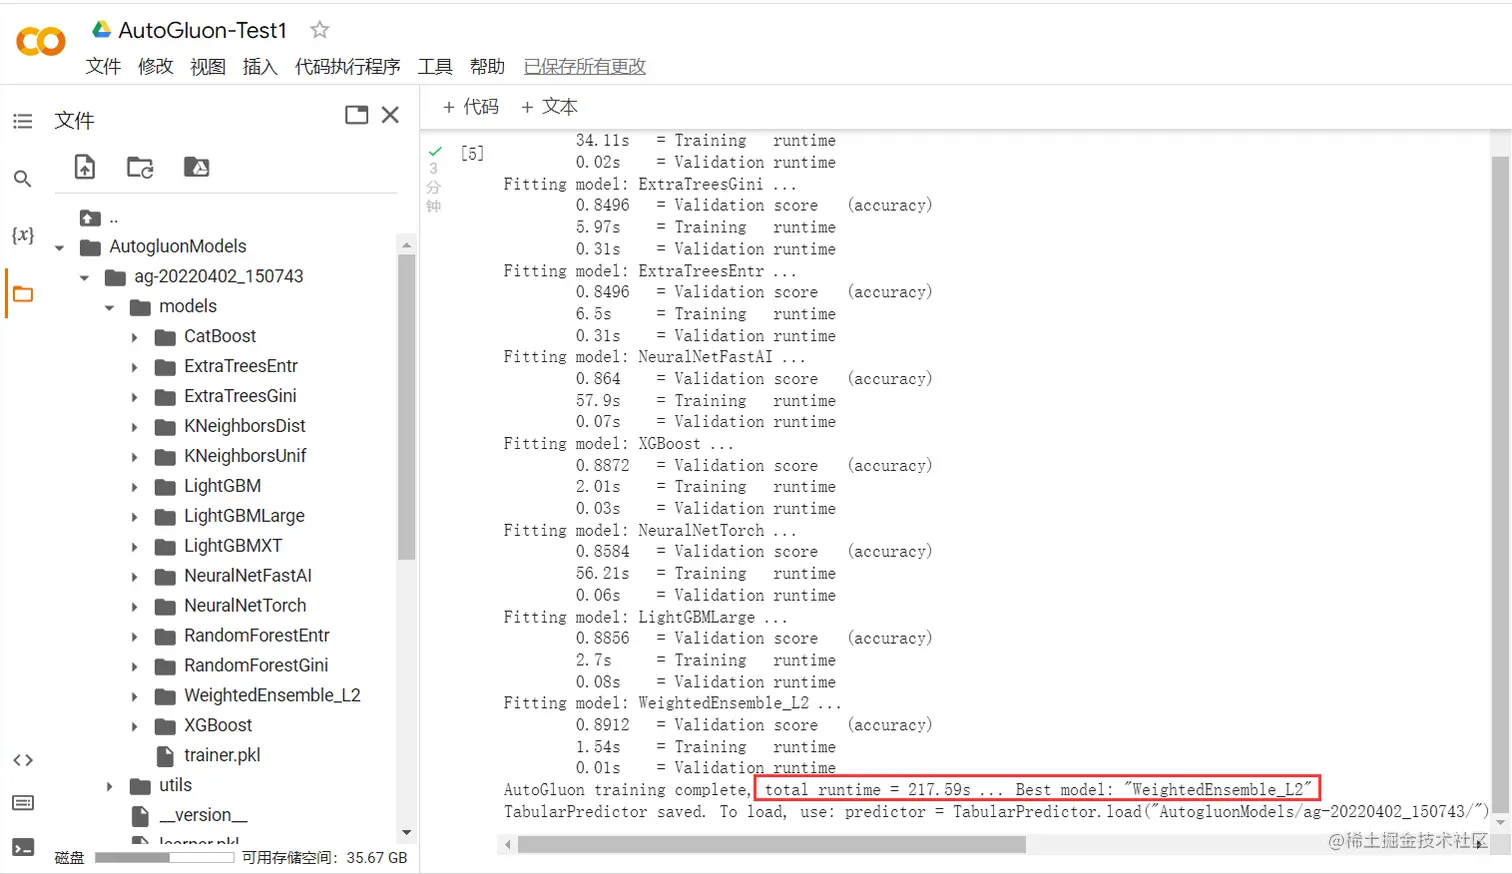Go up to parent folder icon

pyautogui.click(x=90, y=218)
